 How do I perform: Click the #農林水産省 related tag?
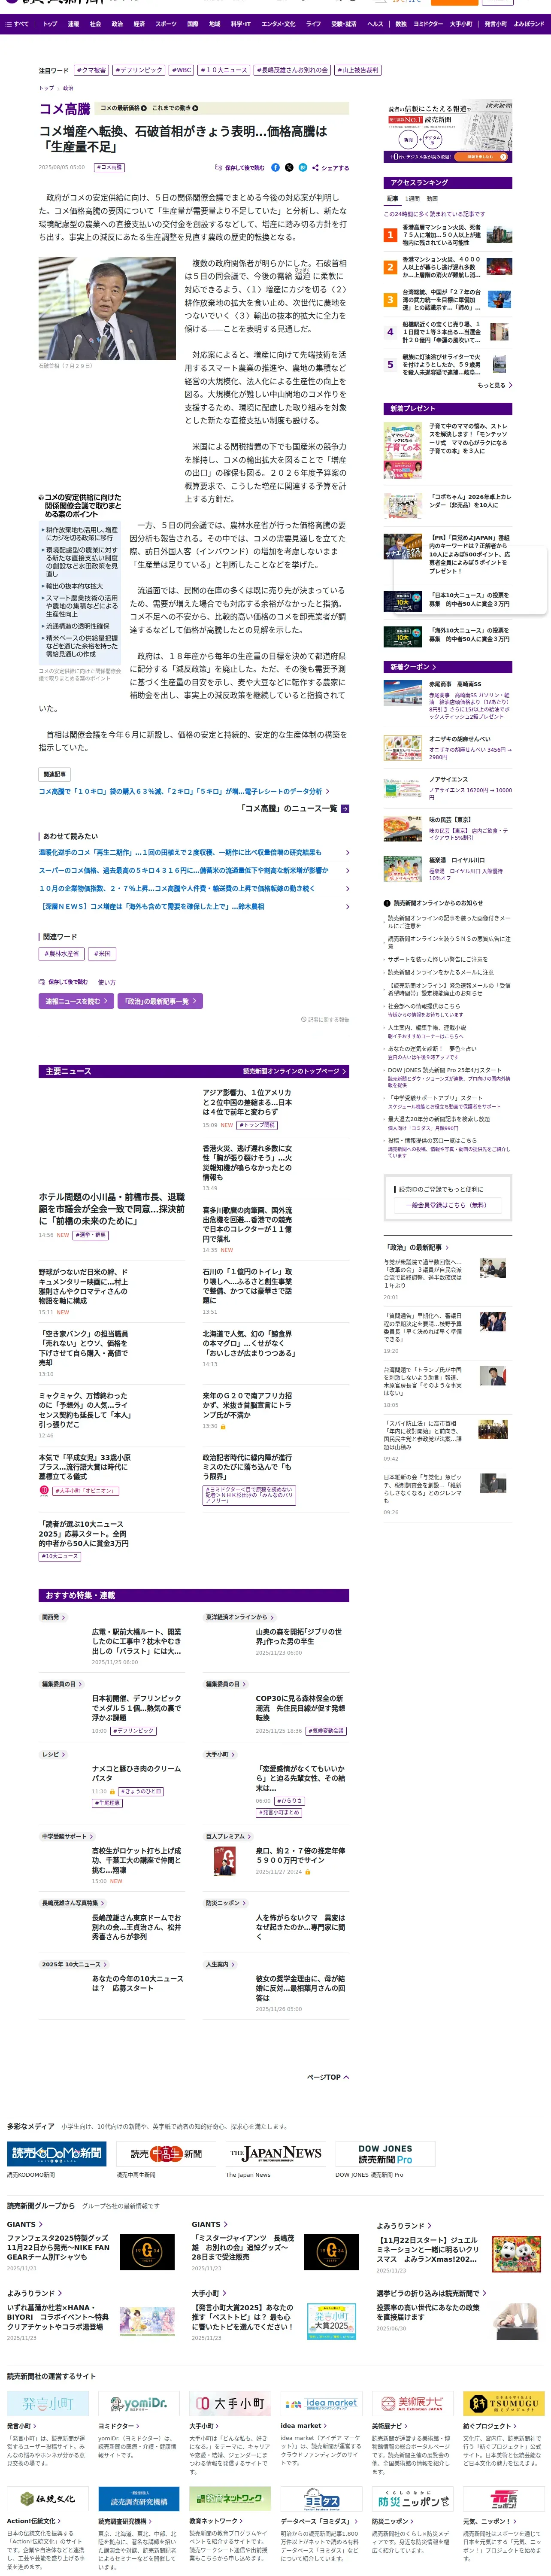click(x=62, y=954)
